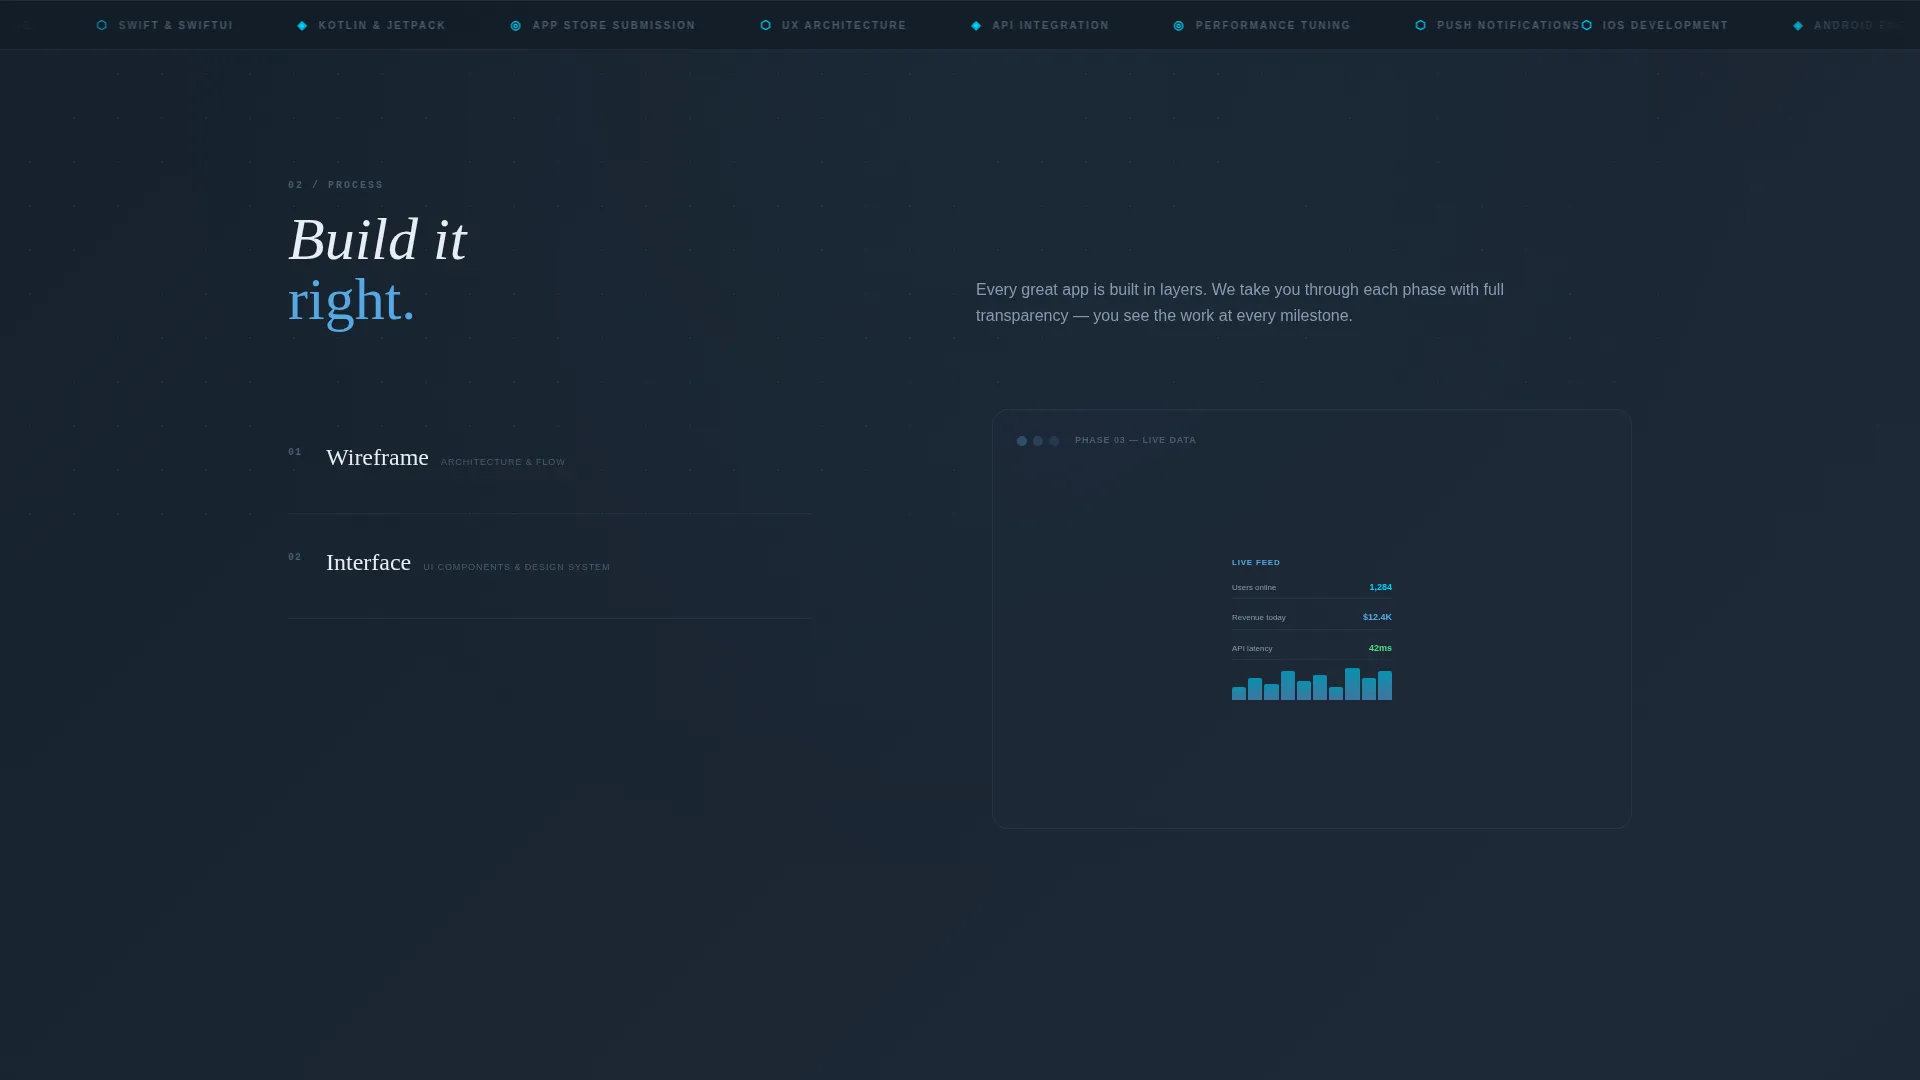Click the first bar in the live feed chart
This screenshot has width=1920, height=1080.
pyautogui.click(x=1239, y=694)
